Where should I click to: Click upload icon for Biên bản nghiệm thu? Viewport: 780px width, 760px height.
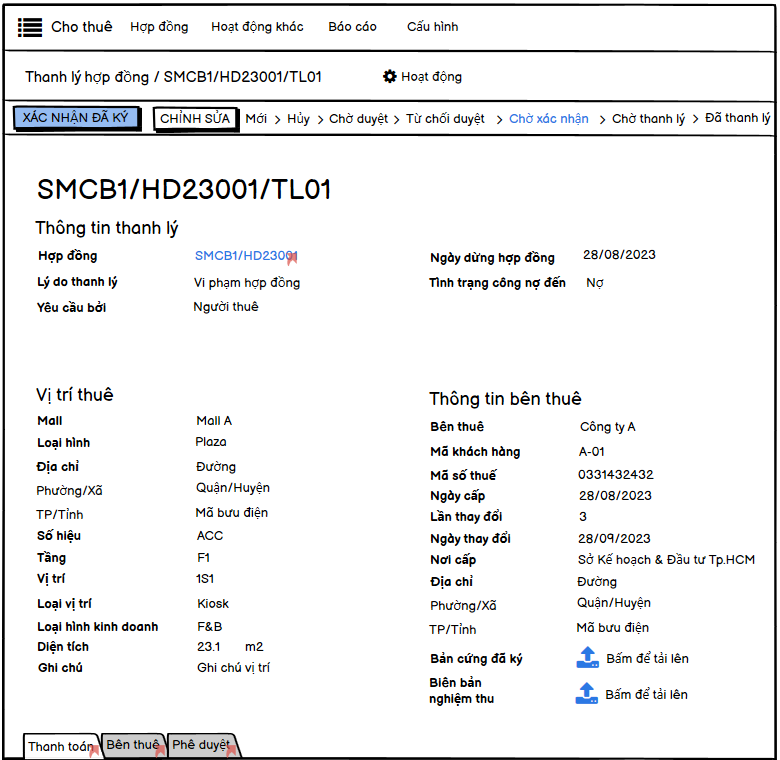[x=586, y=693]
